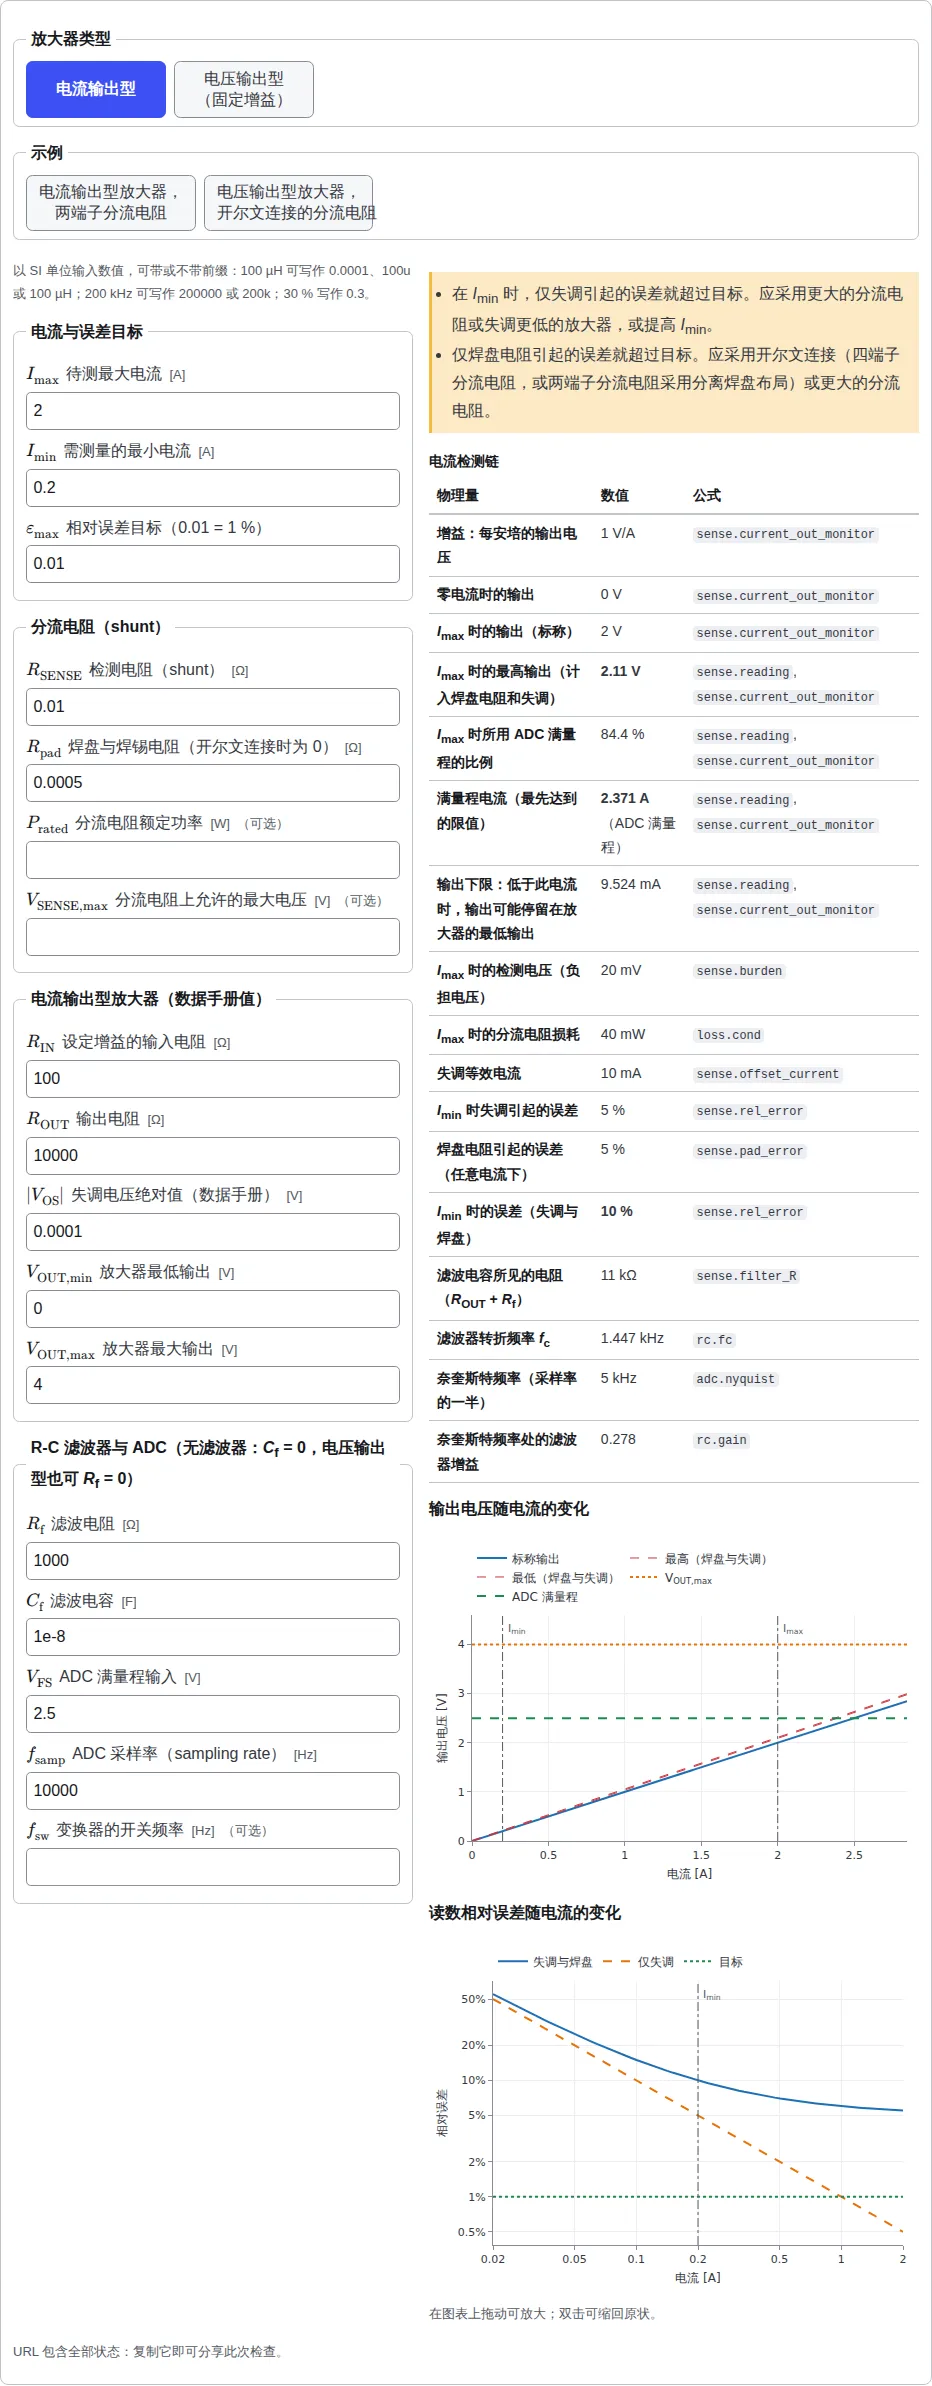Click the sense.filter_R formula cell

click(x=747, y=1276)
